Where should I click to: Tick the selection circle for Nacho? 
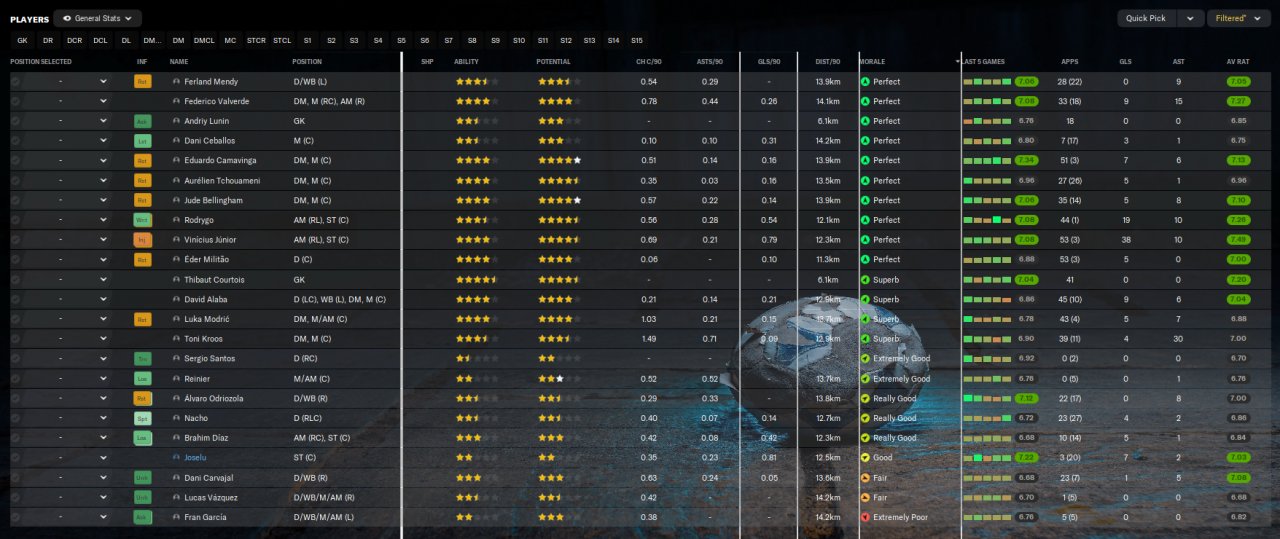coord(15,418)
